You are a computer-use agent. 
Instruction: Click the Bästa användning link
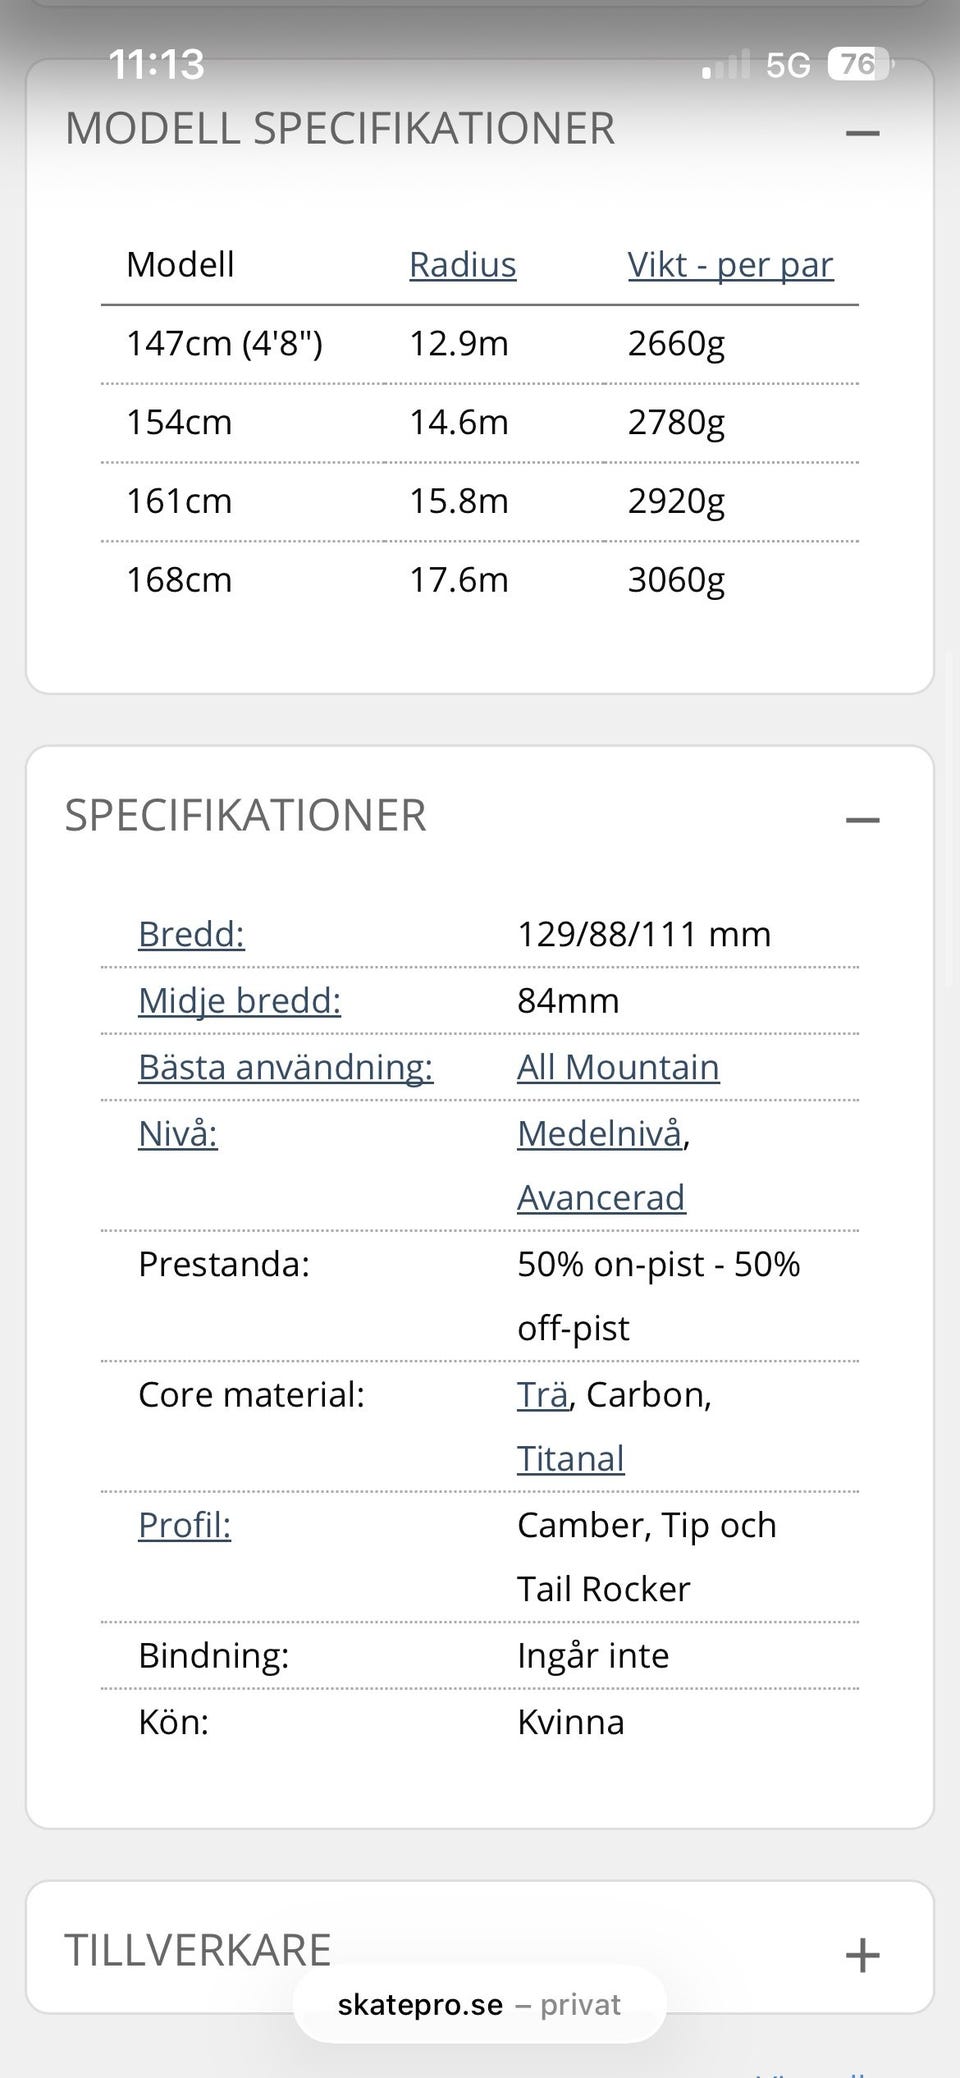point(285,1067)
